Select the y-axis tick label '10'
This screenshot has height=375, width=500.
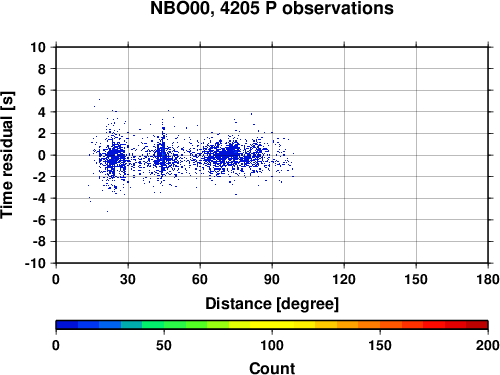coord(38,47)
